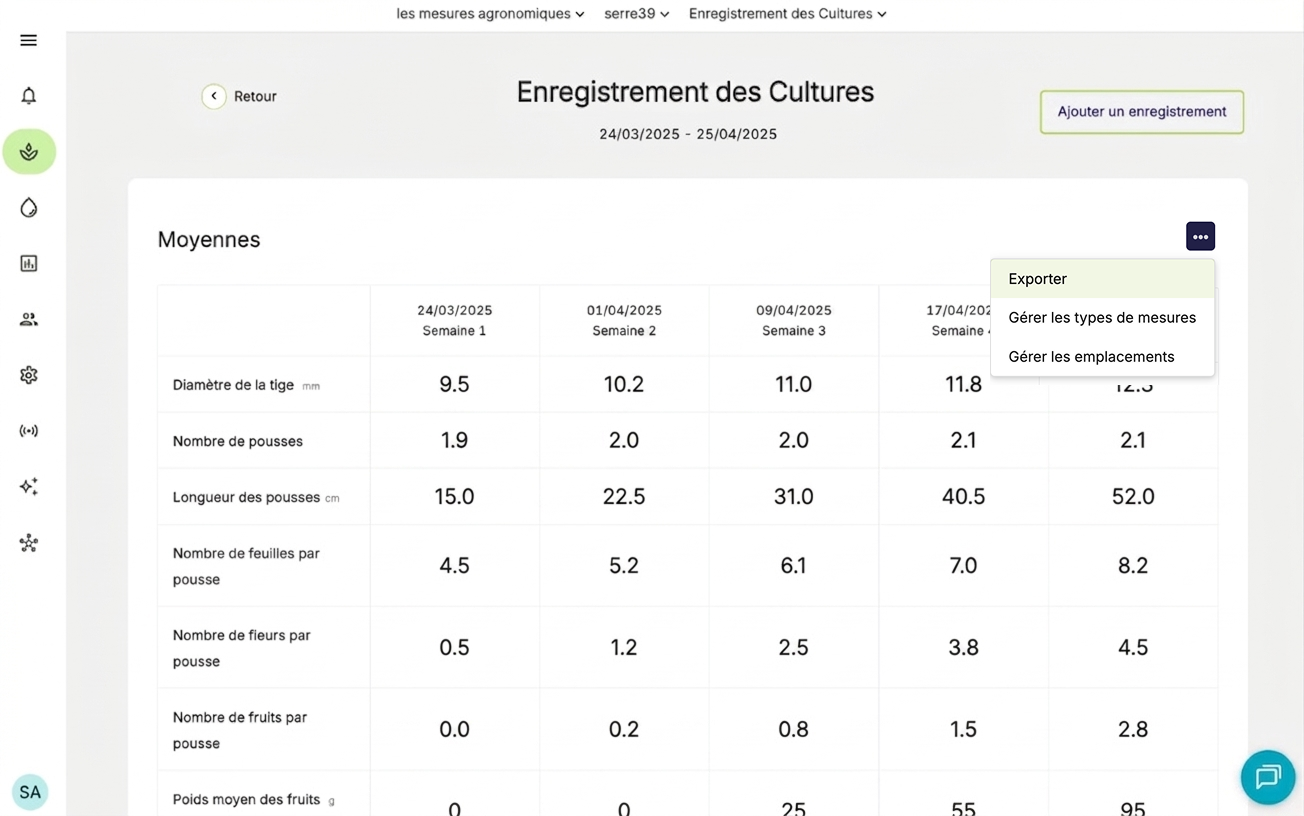Click 'Diamètre de la tige' row label
The image size is (1304, 816).
click(x=233, y=385)
